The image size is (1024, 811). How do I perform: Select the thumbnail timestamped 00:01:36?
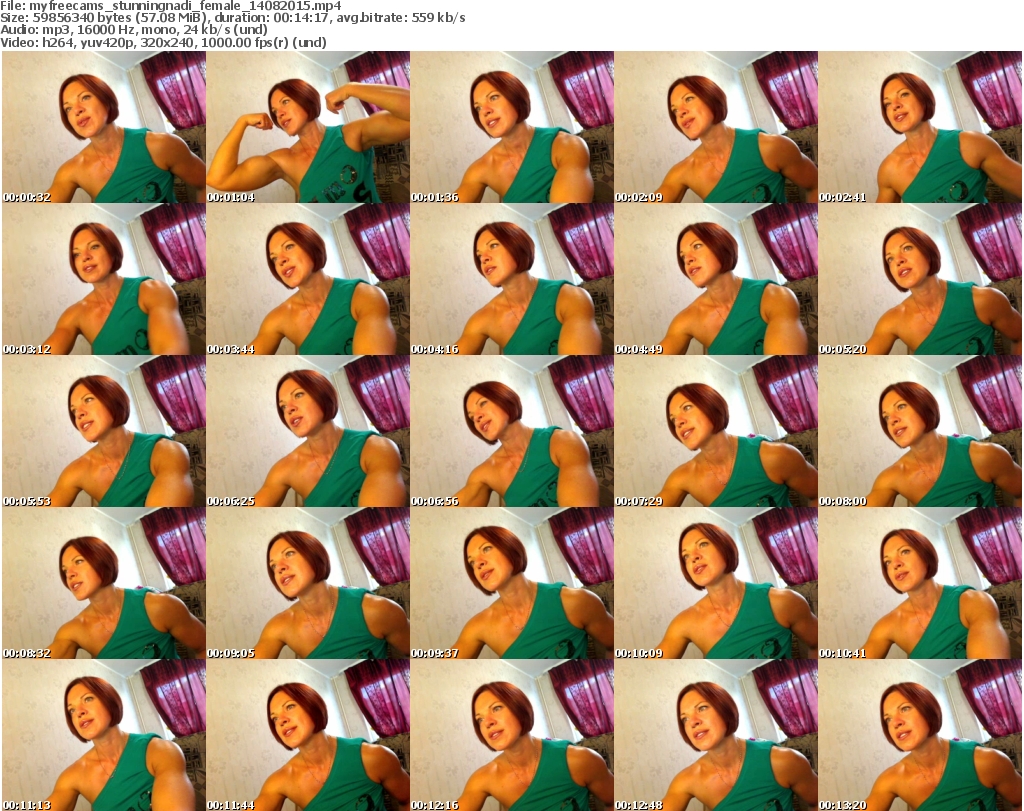[512, 127]
